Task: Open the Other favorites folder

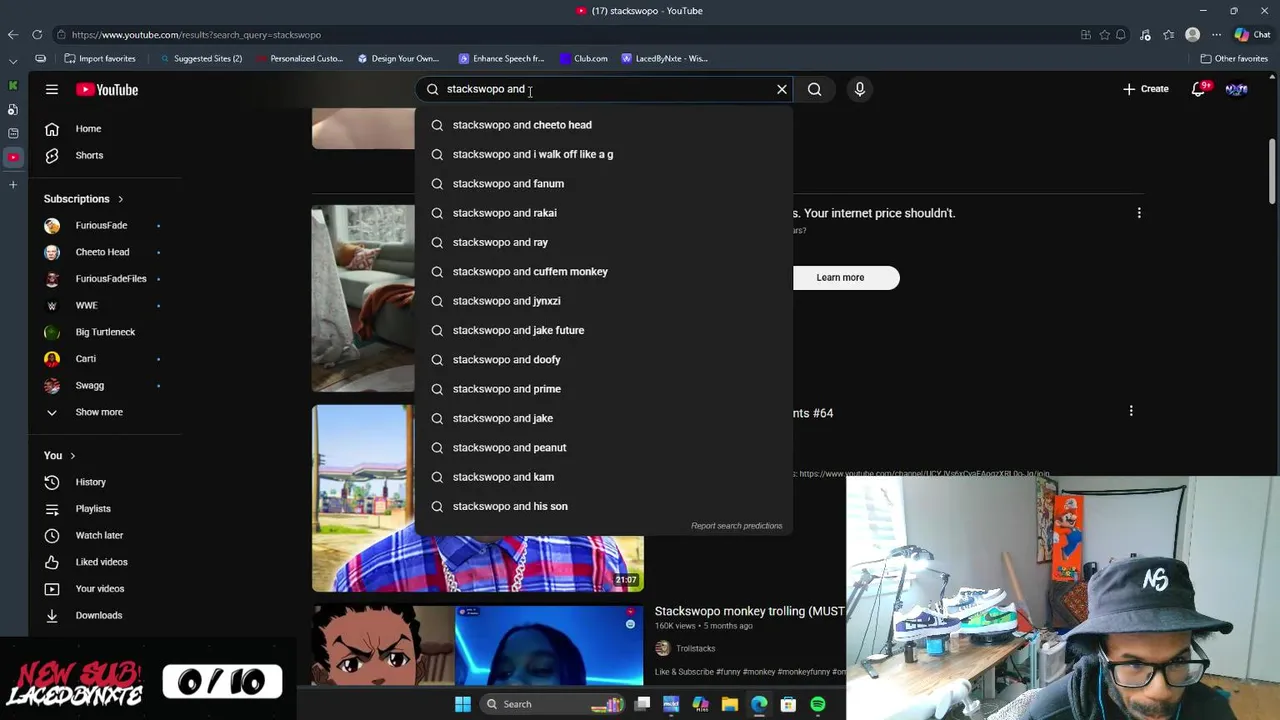Action: (x=1234, y=59)
